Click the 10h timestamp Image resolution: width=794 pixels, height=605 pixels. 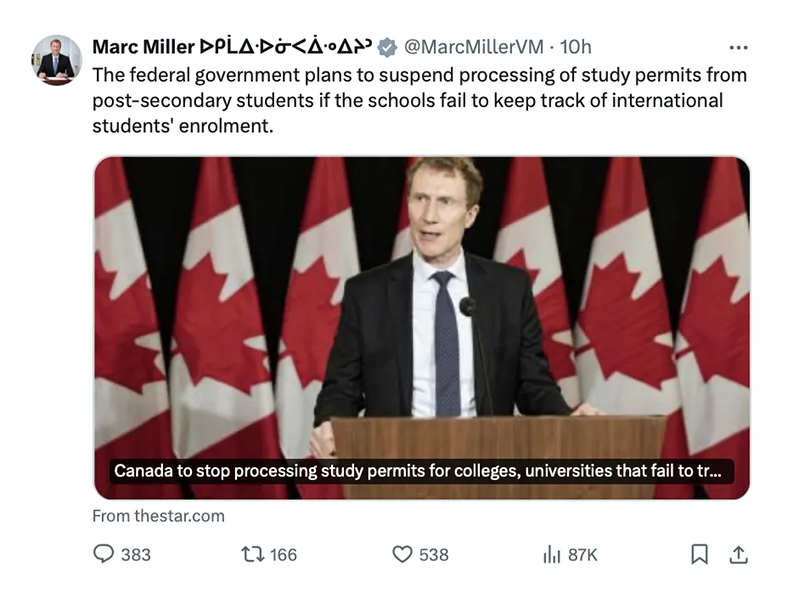576,47
